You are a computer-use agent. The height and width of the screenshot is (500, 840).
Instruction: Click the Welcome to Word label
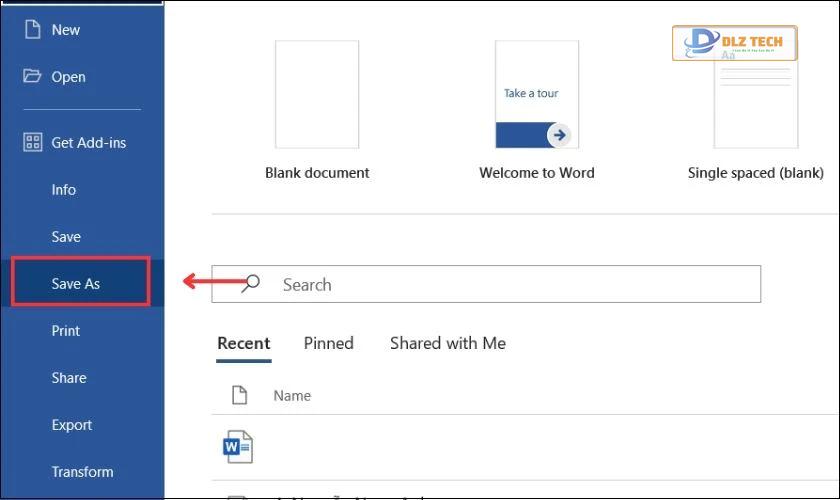[537, 173]
